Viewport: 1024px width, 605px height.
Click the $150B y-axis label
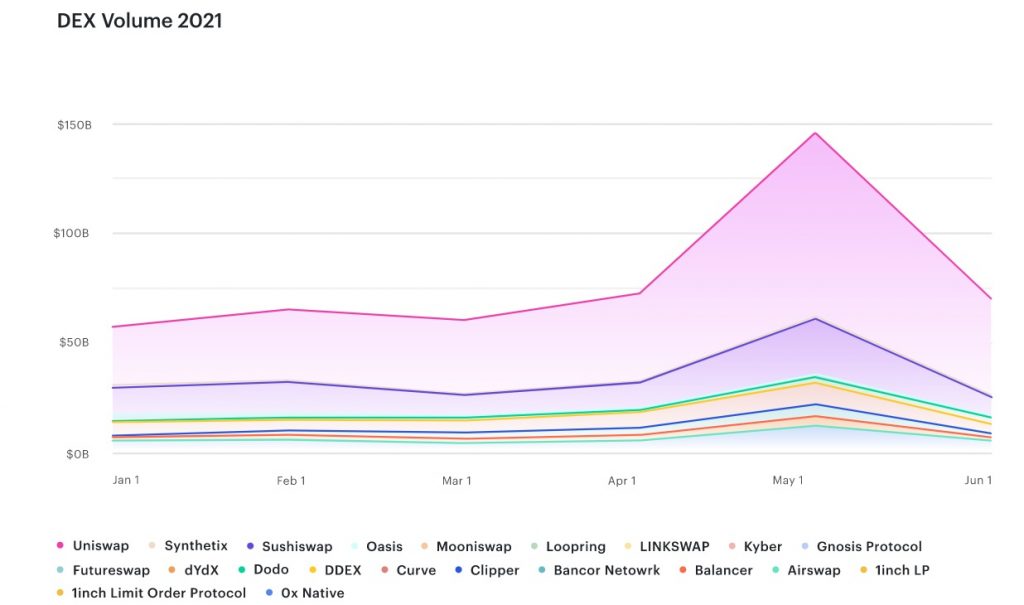(74, 125)
